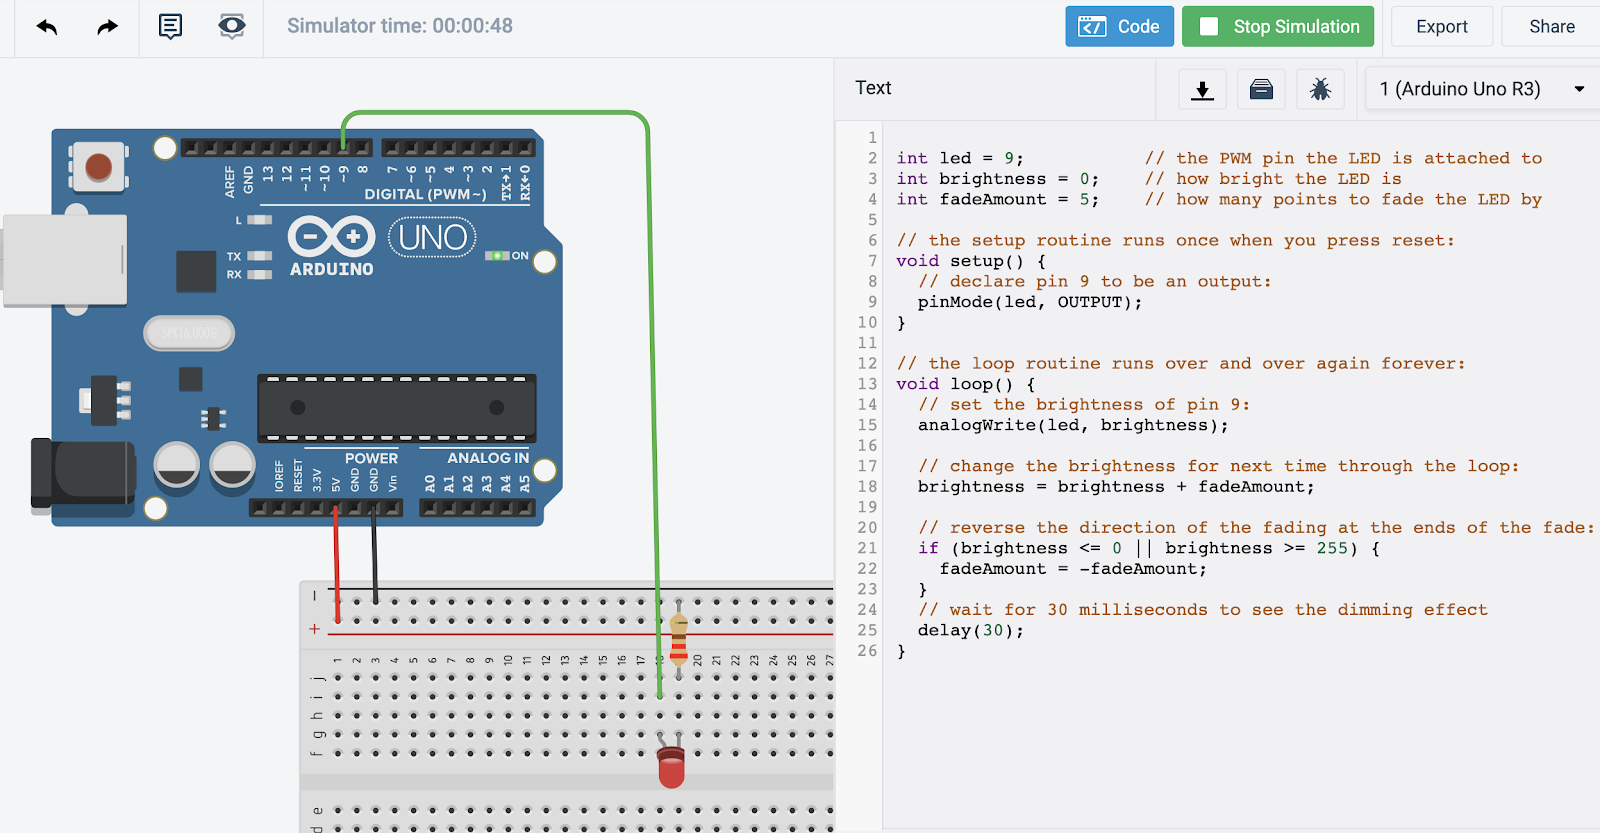Viewport: 1600px width, 833px height.
Task: Open the debugger bug icon
Action: pyautogui.click(x=1321, y=89)
